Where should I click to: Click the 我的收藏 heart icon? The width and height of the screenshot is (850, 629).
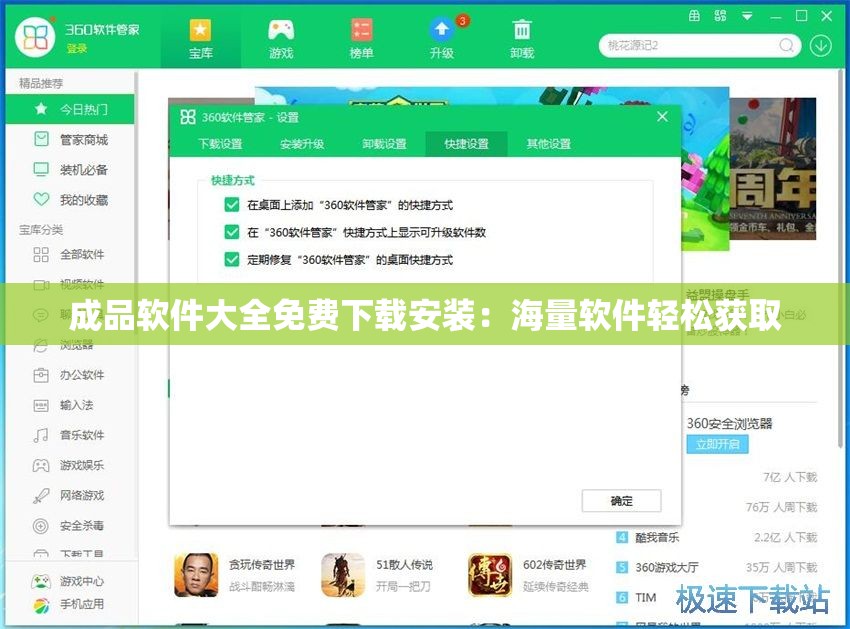tap(41, 199)
